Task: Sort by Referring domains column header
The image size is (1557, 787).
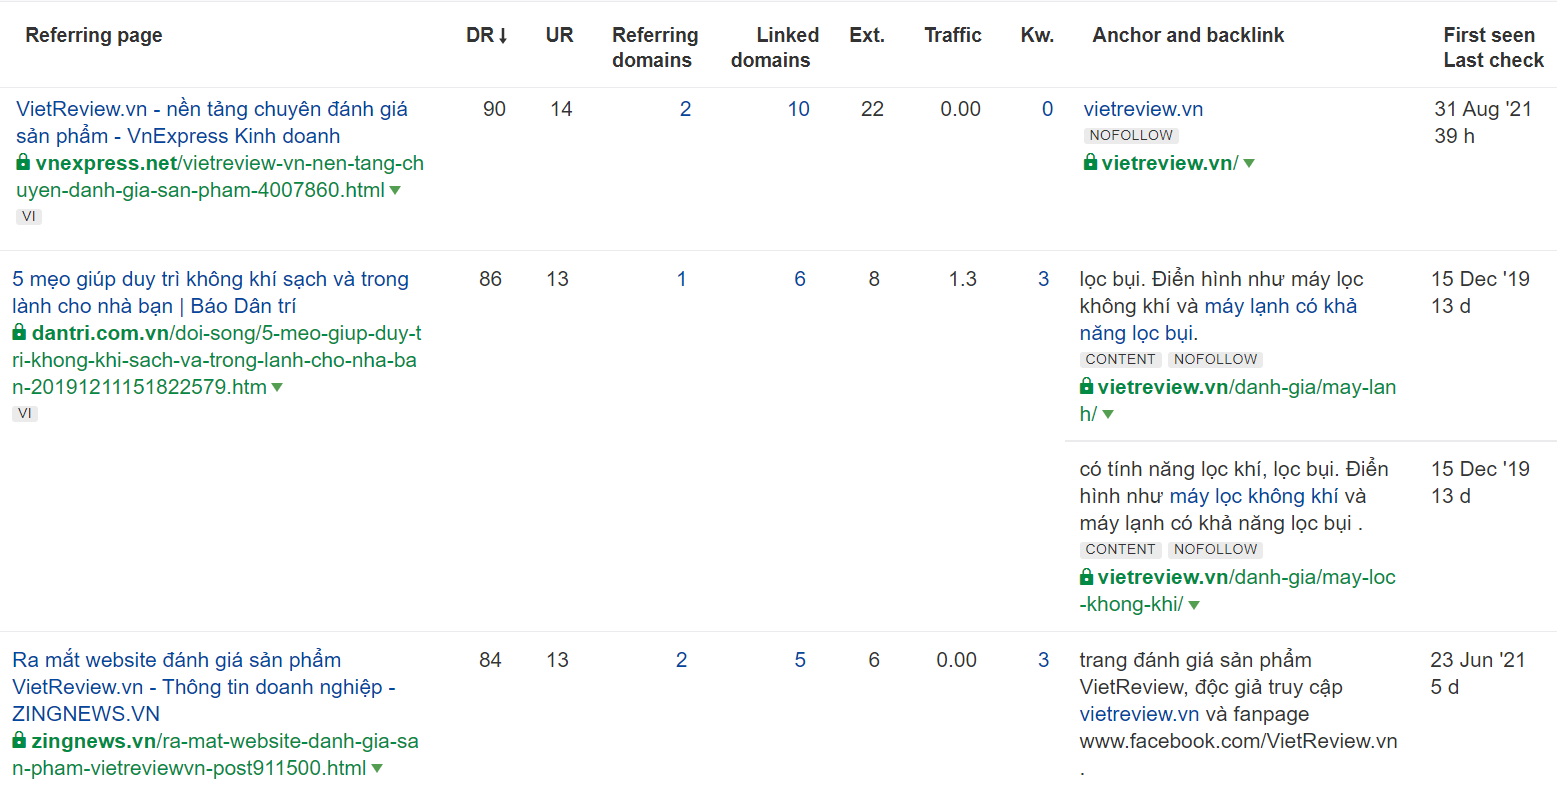Action: click(655, 47)
